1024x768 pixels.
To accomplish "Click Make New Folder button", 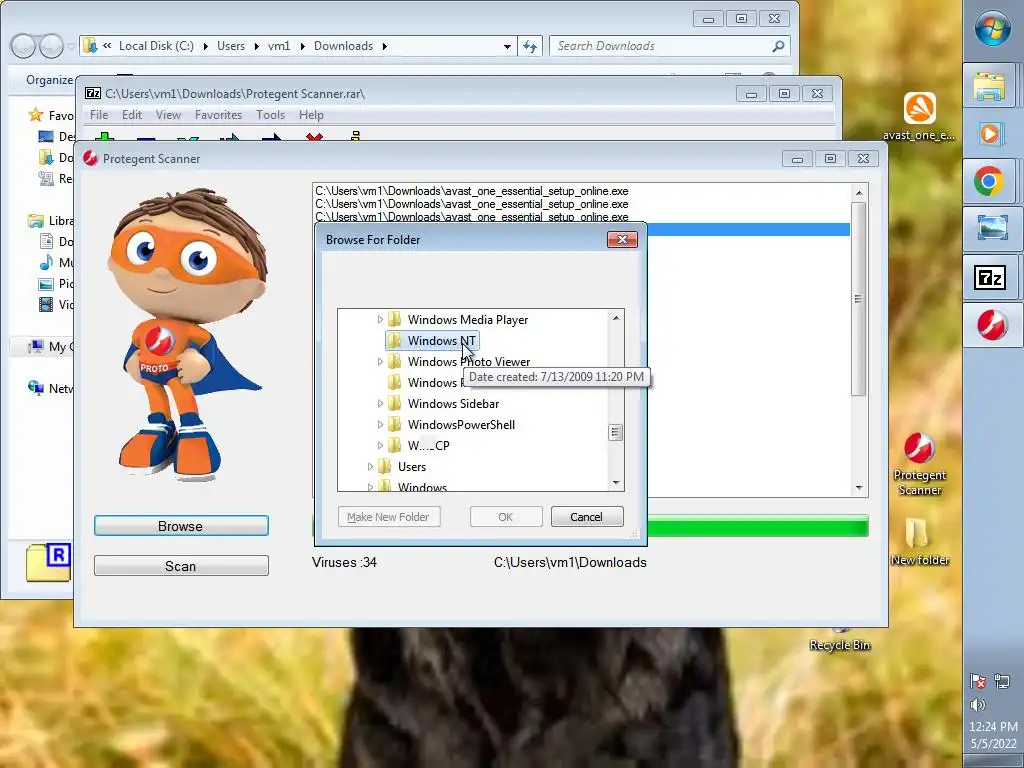I will pyautogui.click(x=389, y=517).
